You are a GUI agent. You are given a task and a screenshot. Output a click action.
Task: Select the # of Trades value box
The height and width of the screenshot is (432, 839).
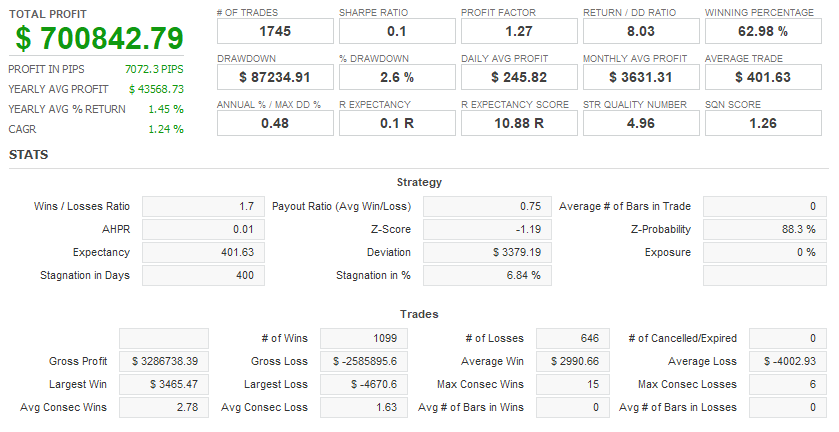(275, 32)
